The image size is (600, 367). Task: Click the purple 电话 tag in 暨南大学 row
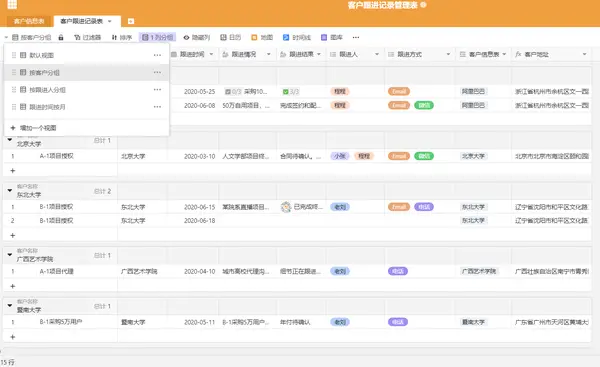click(398, 322)
